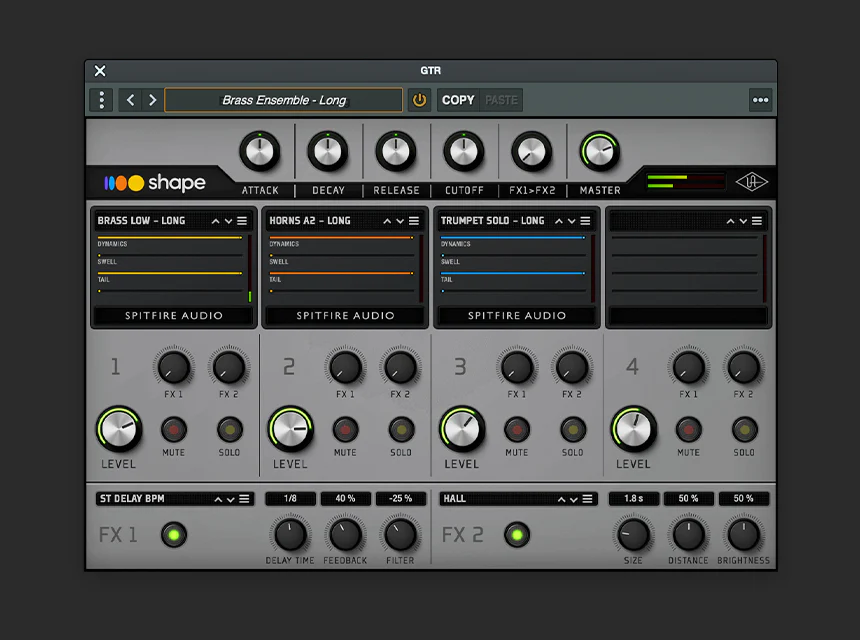Click the layer 3 LEVEL knob

(462, 429)
